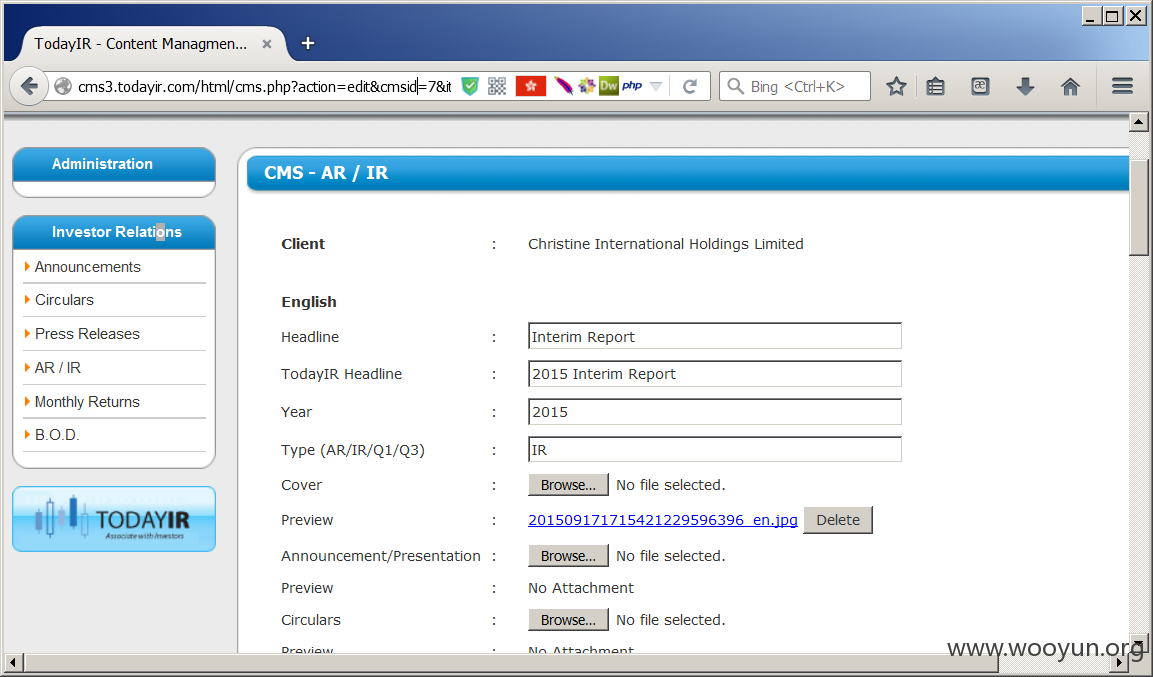Reload the page with the refresh icon
Viewport: 1153px width, 677px height.
click(x=690, y=87)
